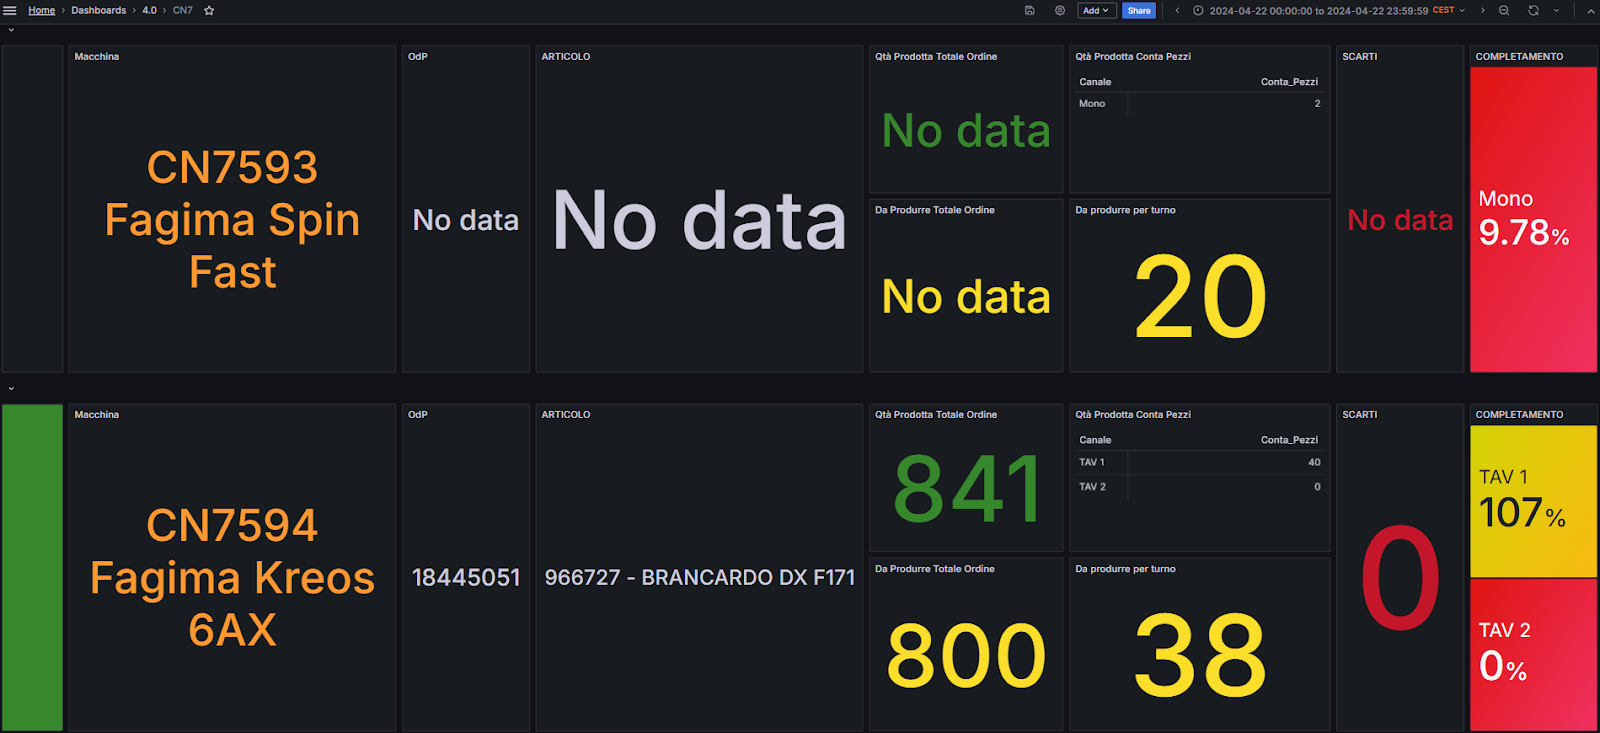Image resolution: width=1600 pixels, height=733 pixels.
Task: Refresh the dashboard
Action: point(1533,10)
